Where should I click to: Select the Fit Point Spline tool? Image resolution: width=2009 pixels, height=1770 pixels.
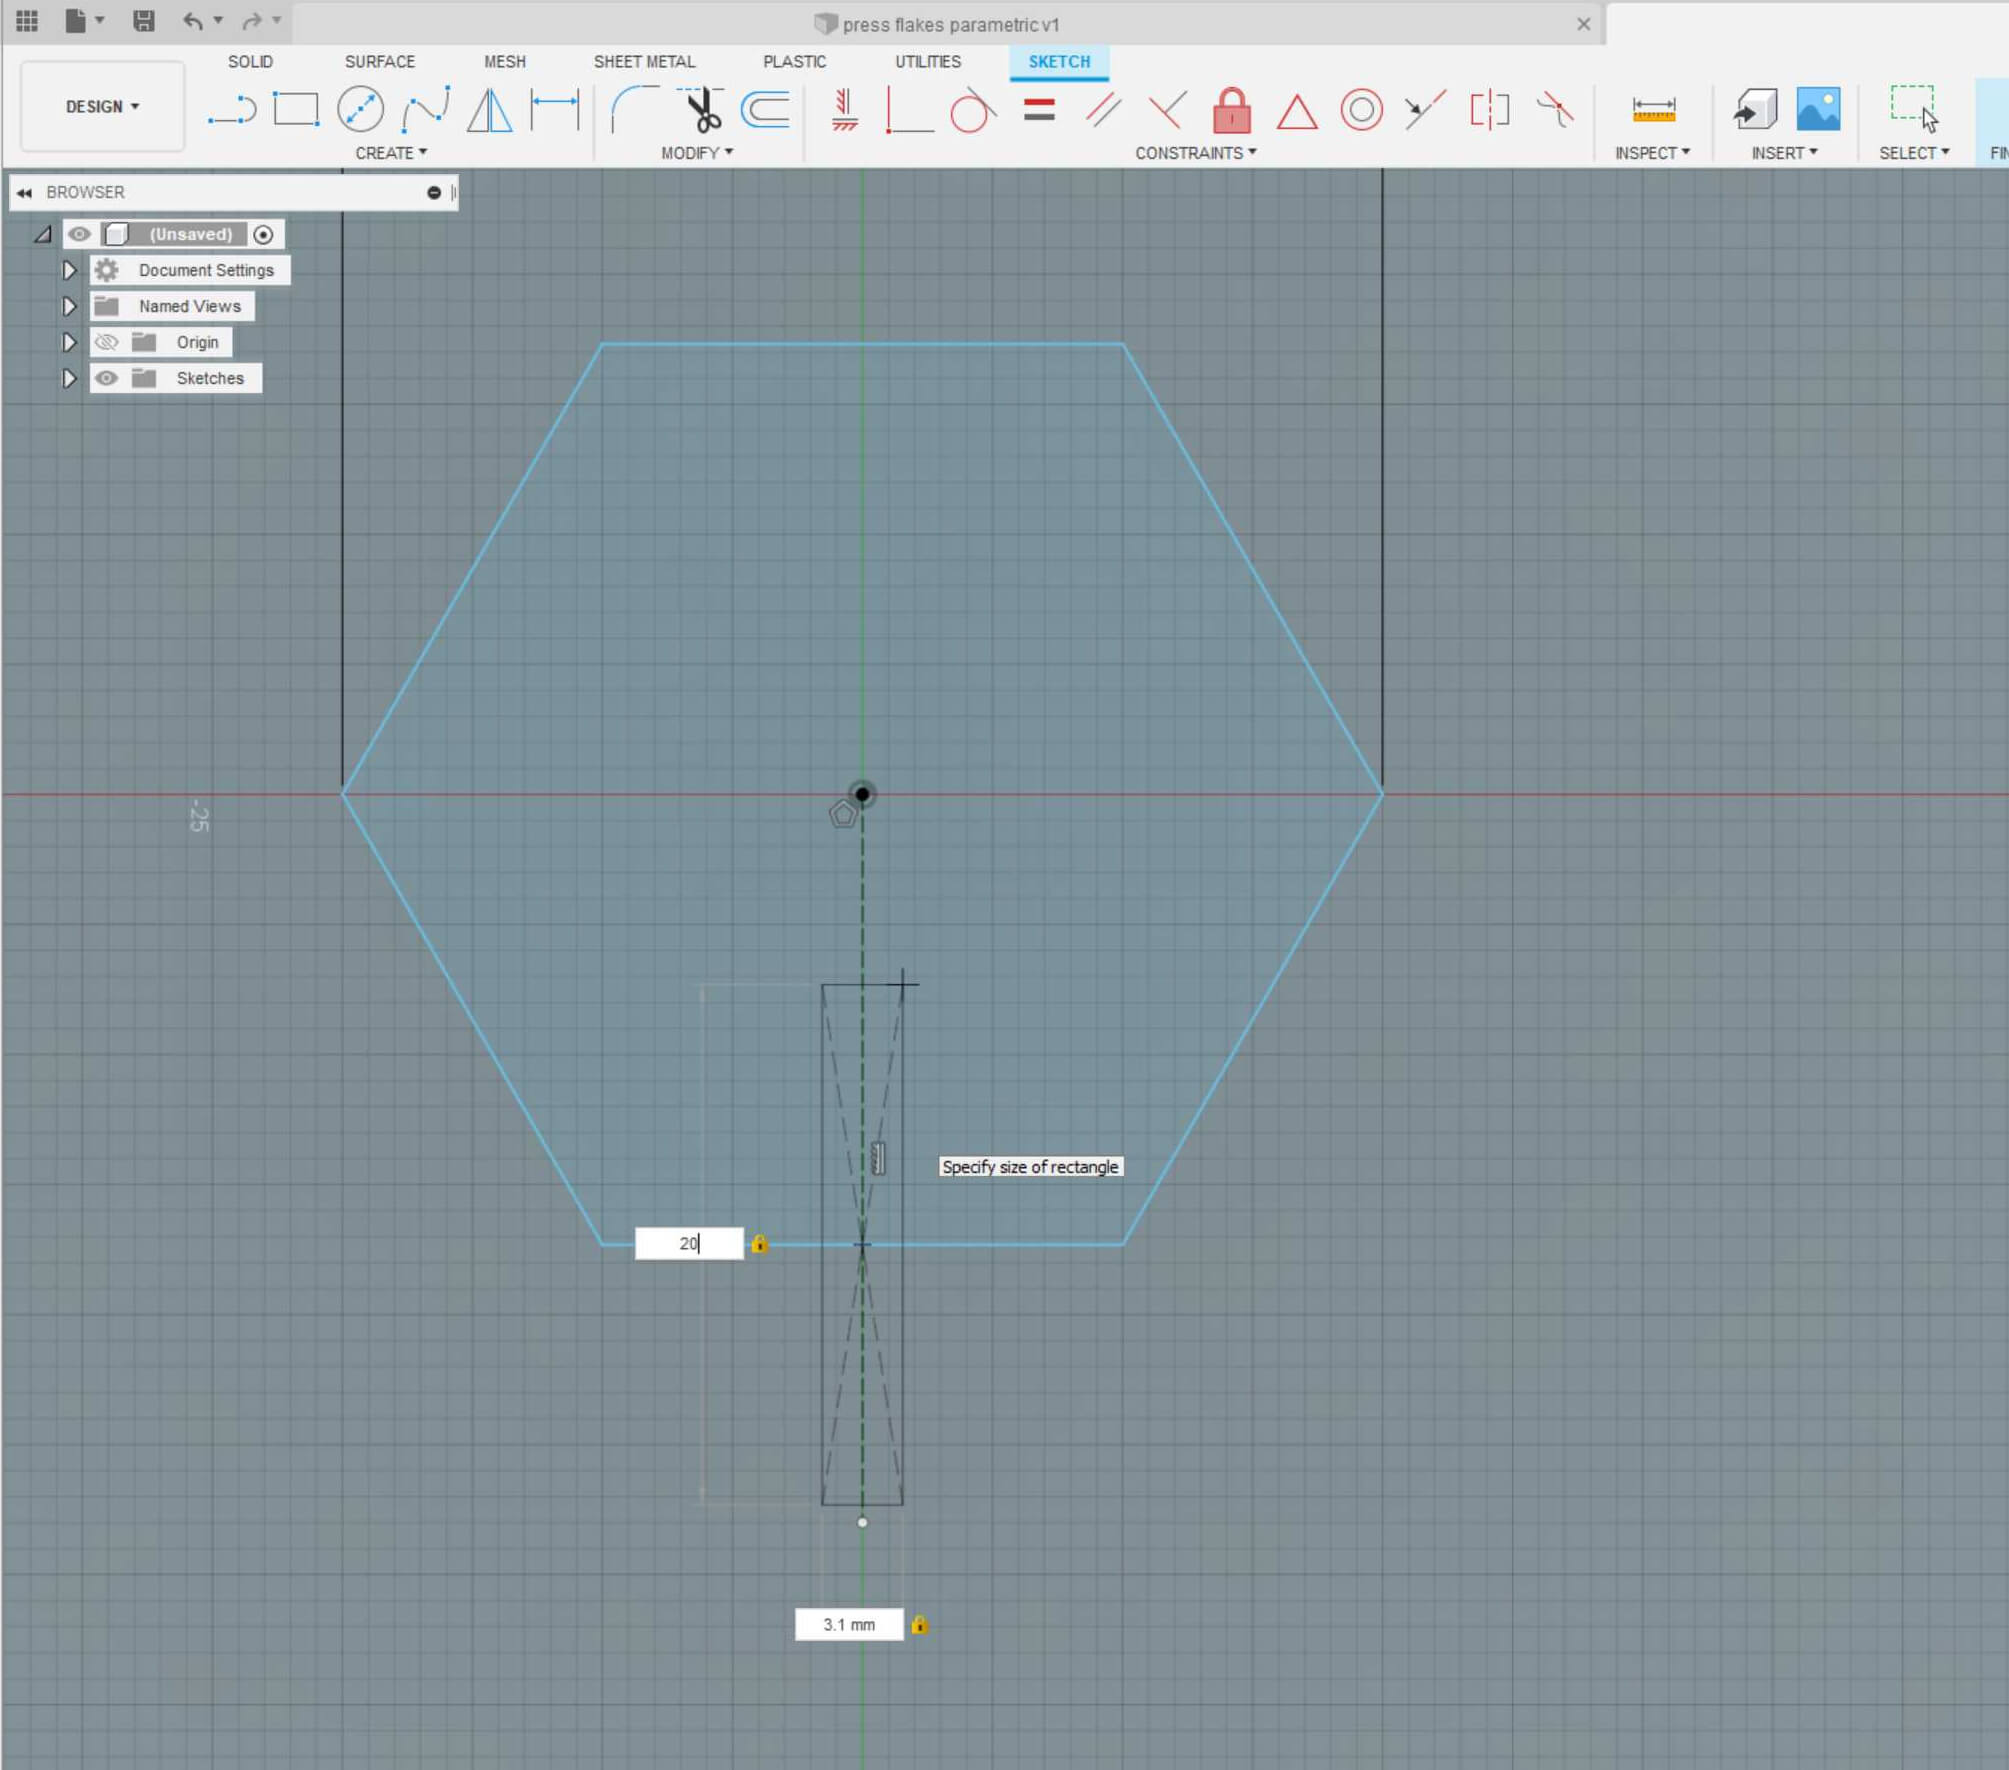click(425, 110)
